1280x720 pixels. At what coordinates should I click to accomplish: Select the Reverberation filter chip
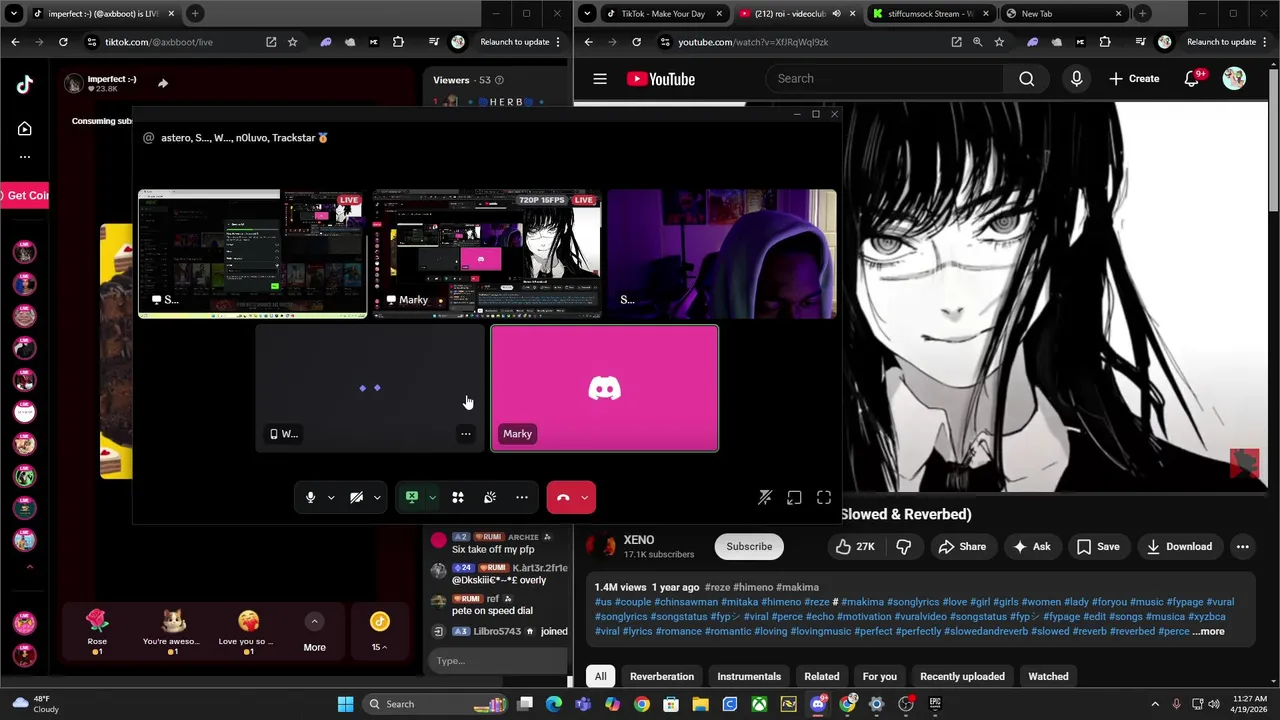662,677
